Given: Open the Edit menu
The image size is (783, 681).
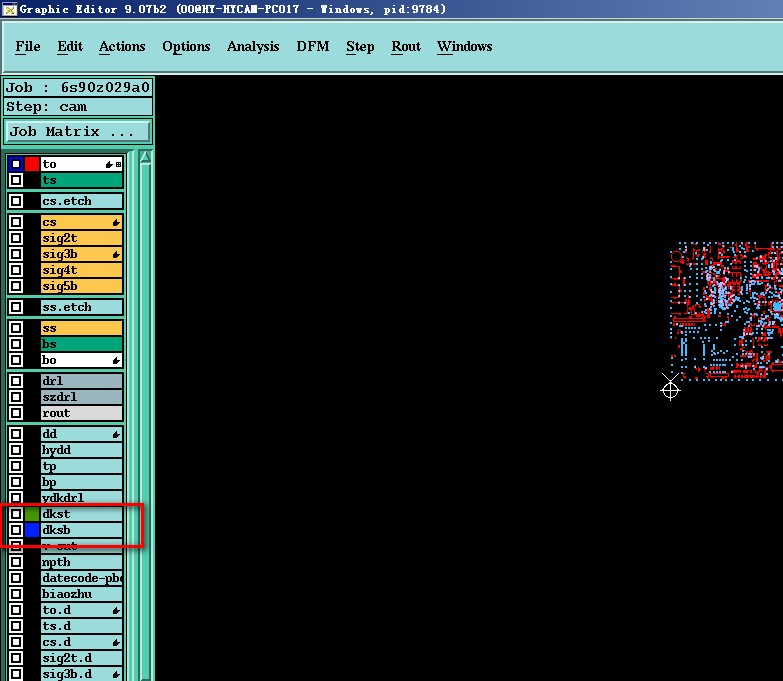Looking at the screenshot, I should [x=70, y=46].
